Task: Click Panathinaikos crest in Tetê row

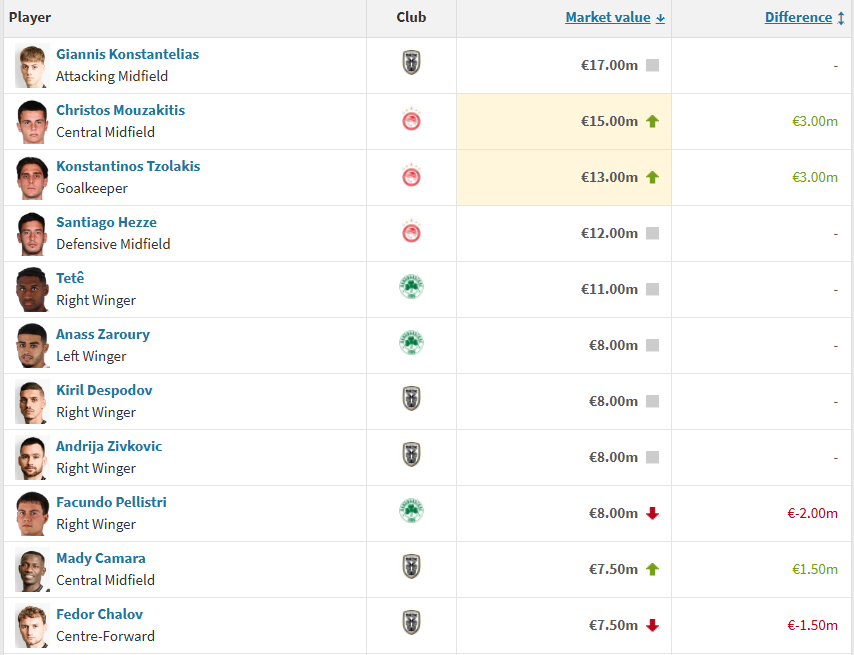Action: pyautogui.click(x=411, y=289)
